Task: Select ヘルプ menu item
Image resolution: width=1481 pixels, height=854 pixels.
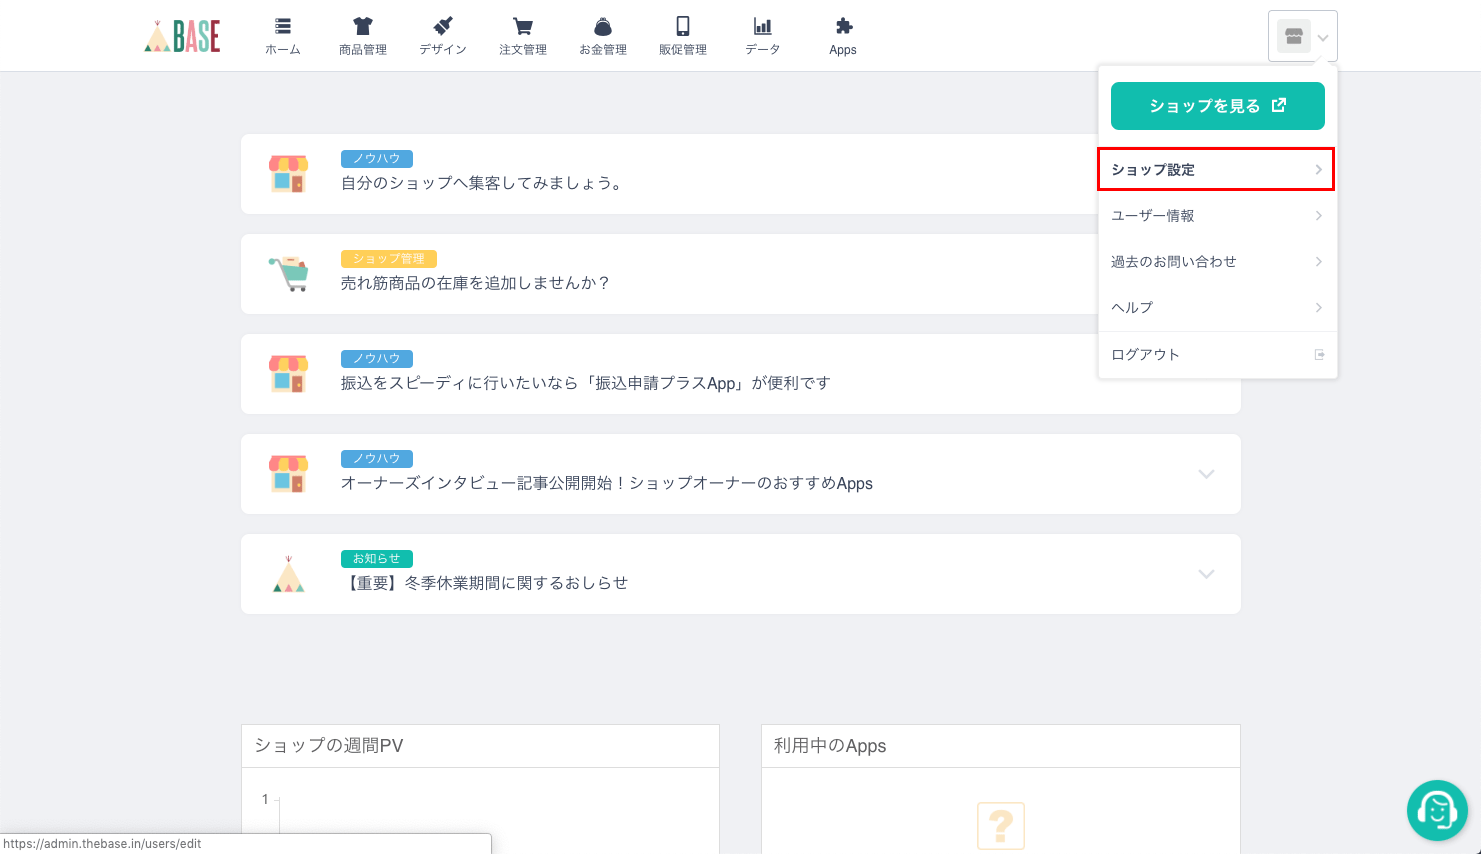Action: pyautogui.click(x=1217, y=308)
